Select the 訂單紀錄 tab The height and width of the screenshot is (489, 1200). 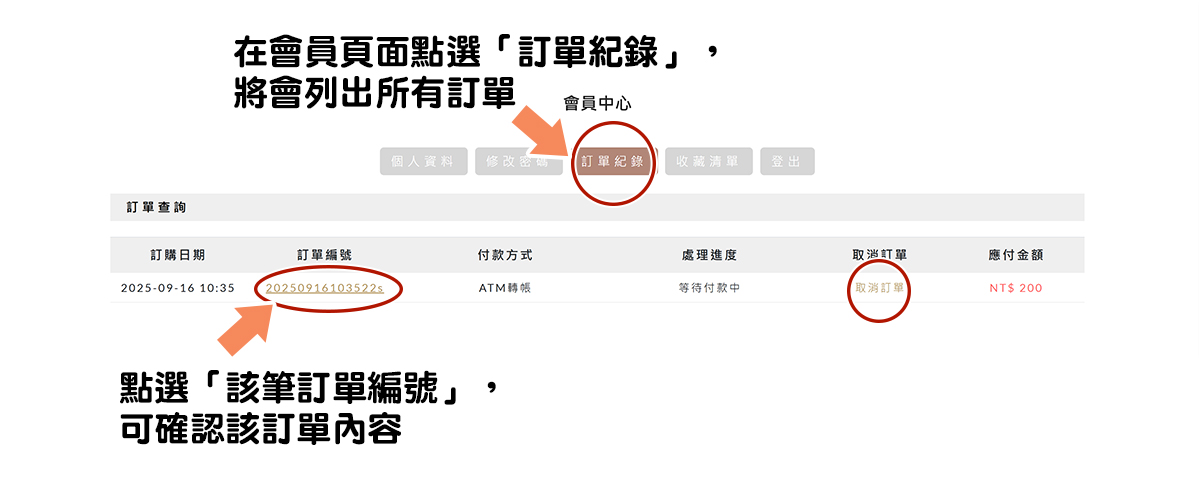pos(613,162)
